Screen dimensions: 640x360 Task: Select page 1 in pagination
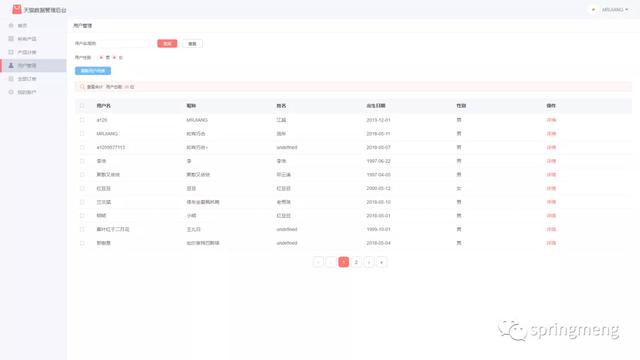pyautogui.click(x=344, y=262)
